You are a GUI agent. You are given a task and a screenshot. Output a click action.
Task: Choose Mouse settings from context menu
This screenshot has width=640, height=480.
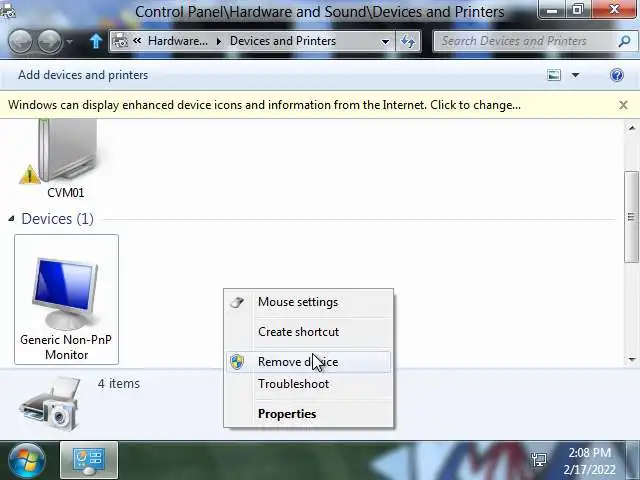coord(308,302)
